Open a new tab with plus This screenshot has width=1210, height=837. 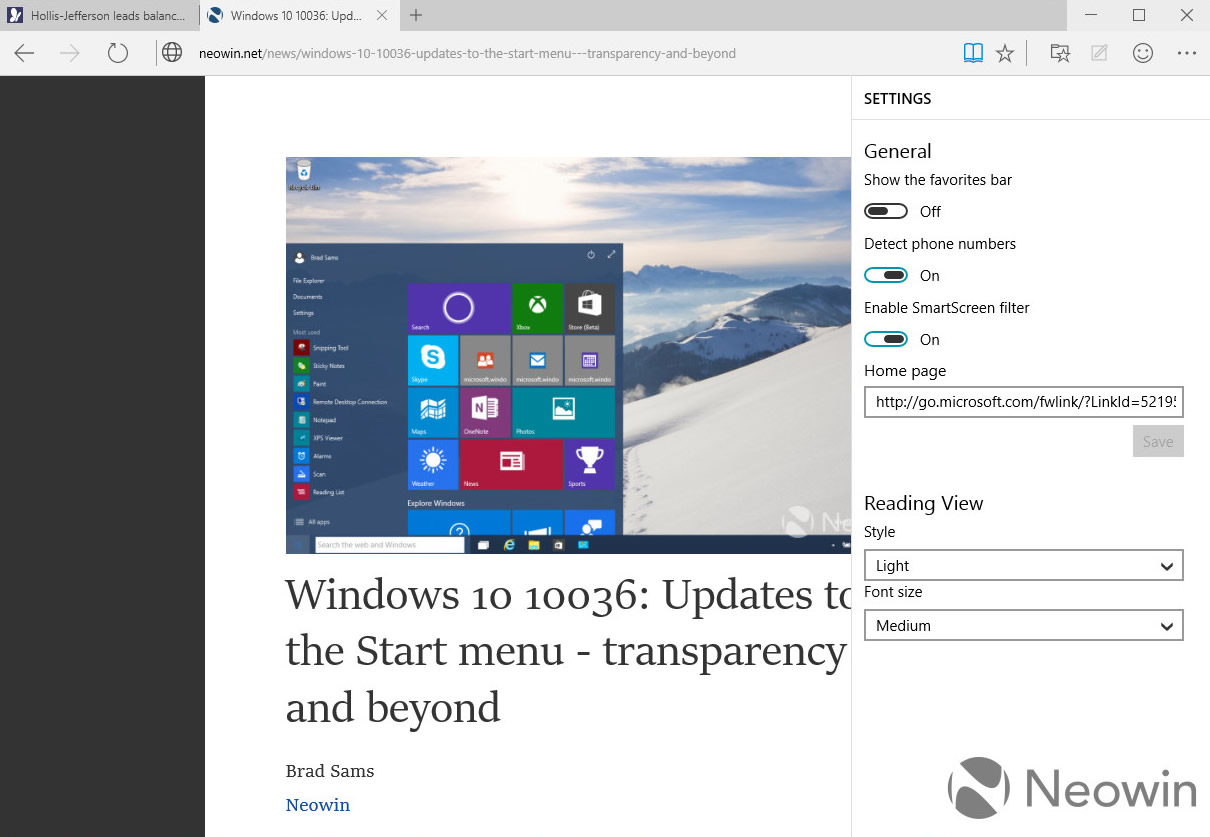tap(416, 15)
